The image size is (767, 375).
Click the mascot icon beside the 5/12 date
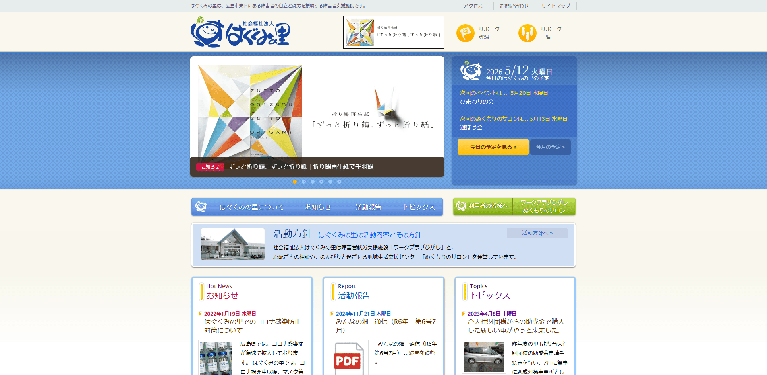tap(471, 71)
